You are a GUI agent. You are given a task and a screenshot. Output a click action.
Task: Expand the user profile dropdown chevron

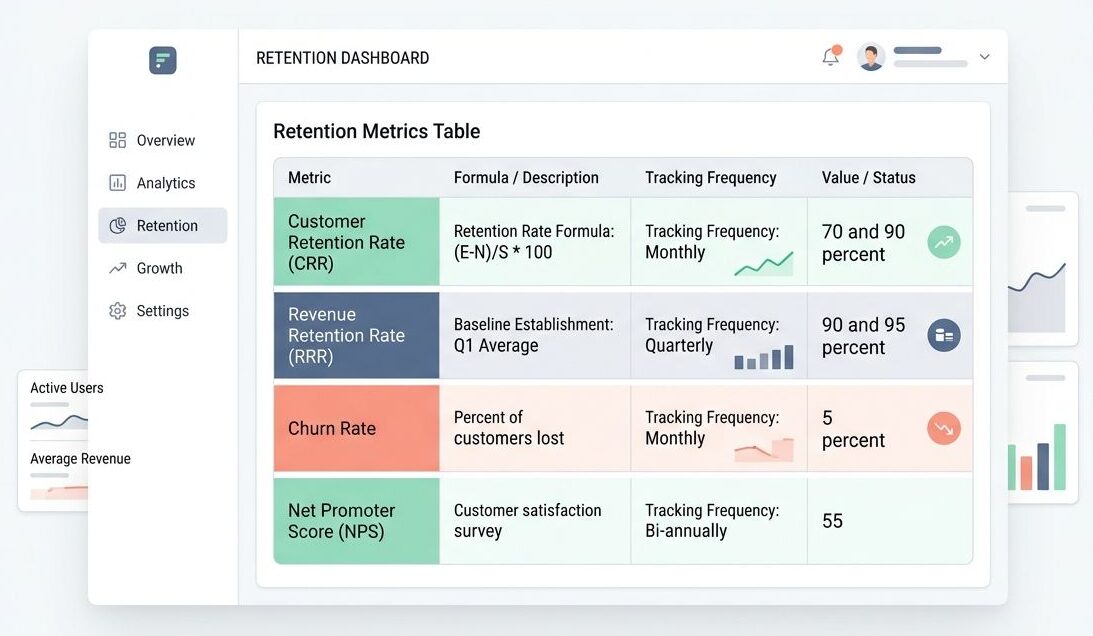click(984, 56)
